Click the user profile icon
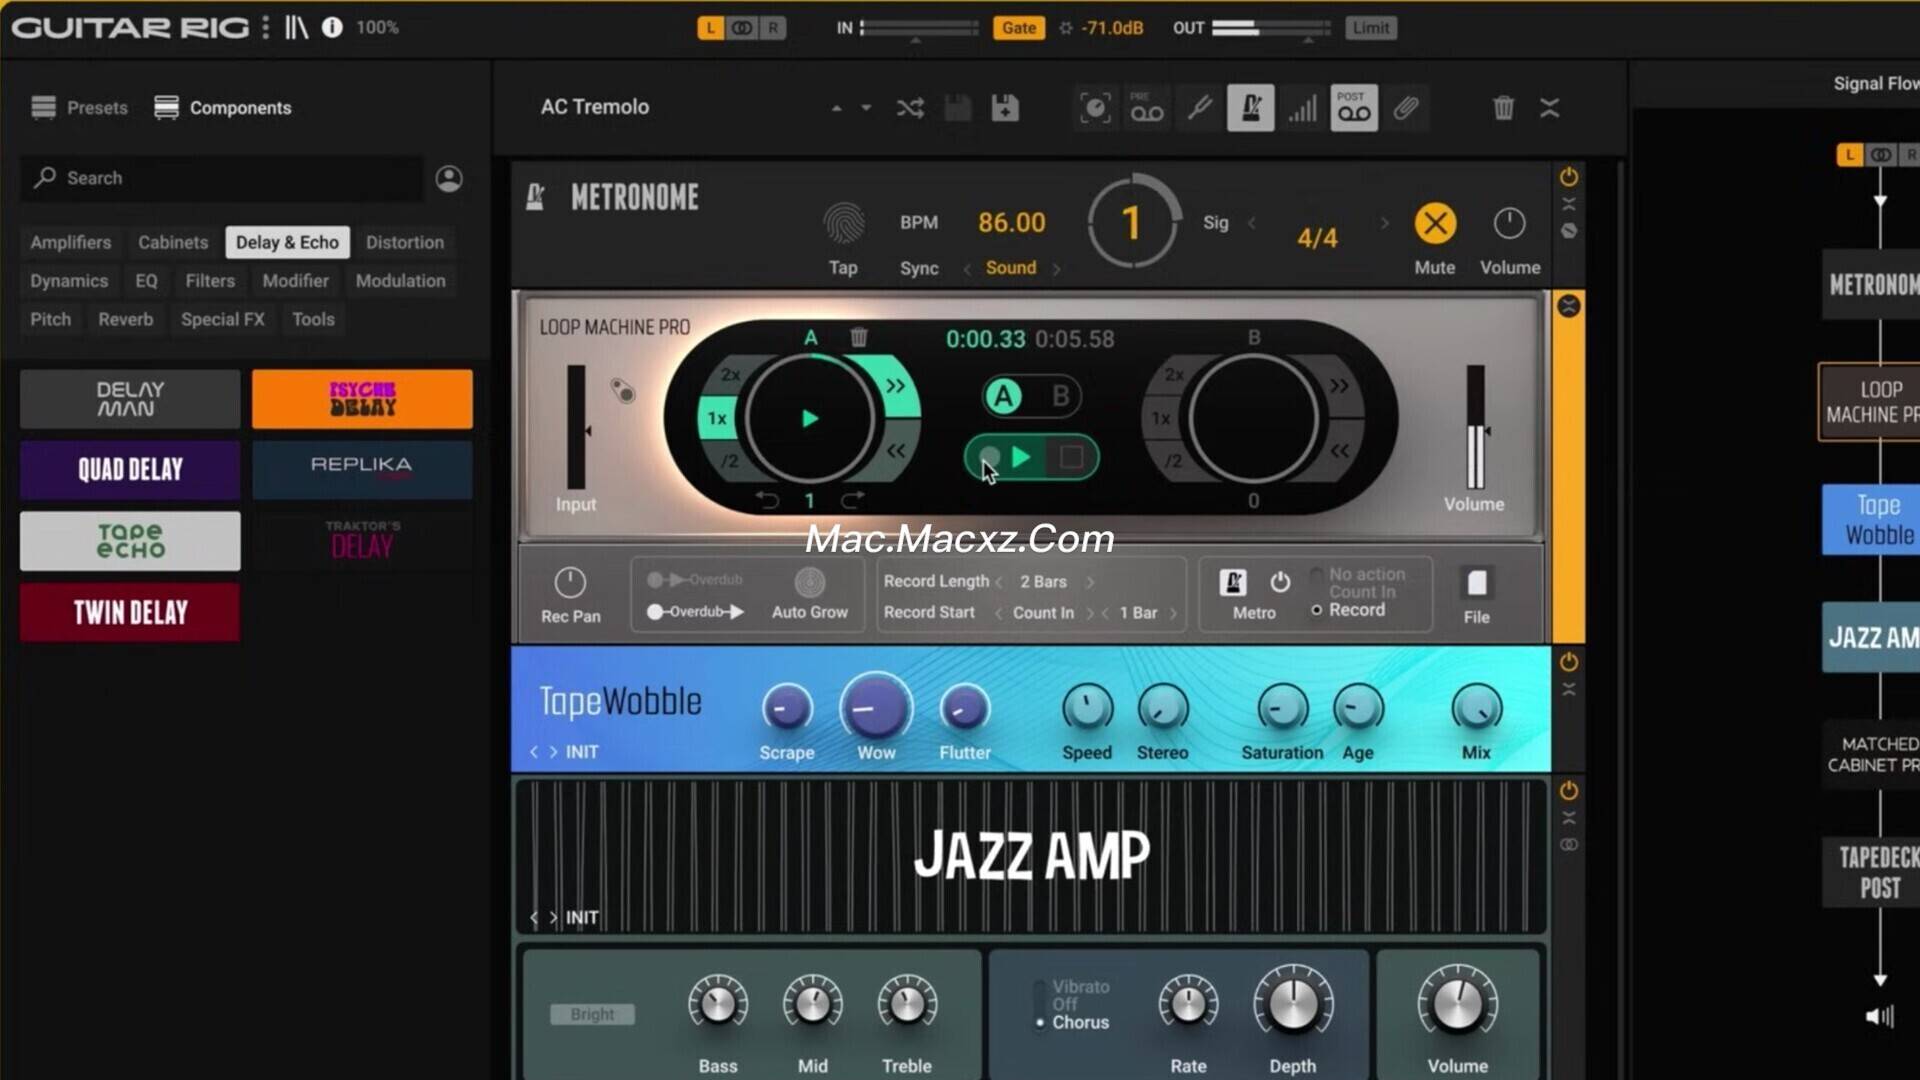The image size is (1920, 1080). point(449,178)
